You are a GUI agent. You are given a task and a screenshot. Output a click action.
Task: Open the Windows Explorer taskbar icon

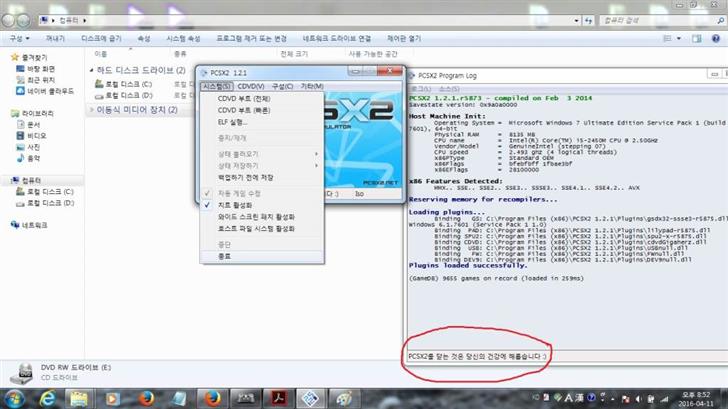coord(79,399)
